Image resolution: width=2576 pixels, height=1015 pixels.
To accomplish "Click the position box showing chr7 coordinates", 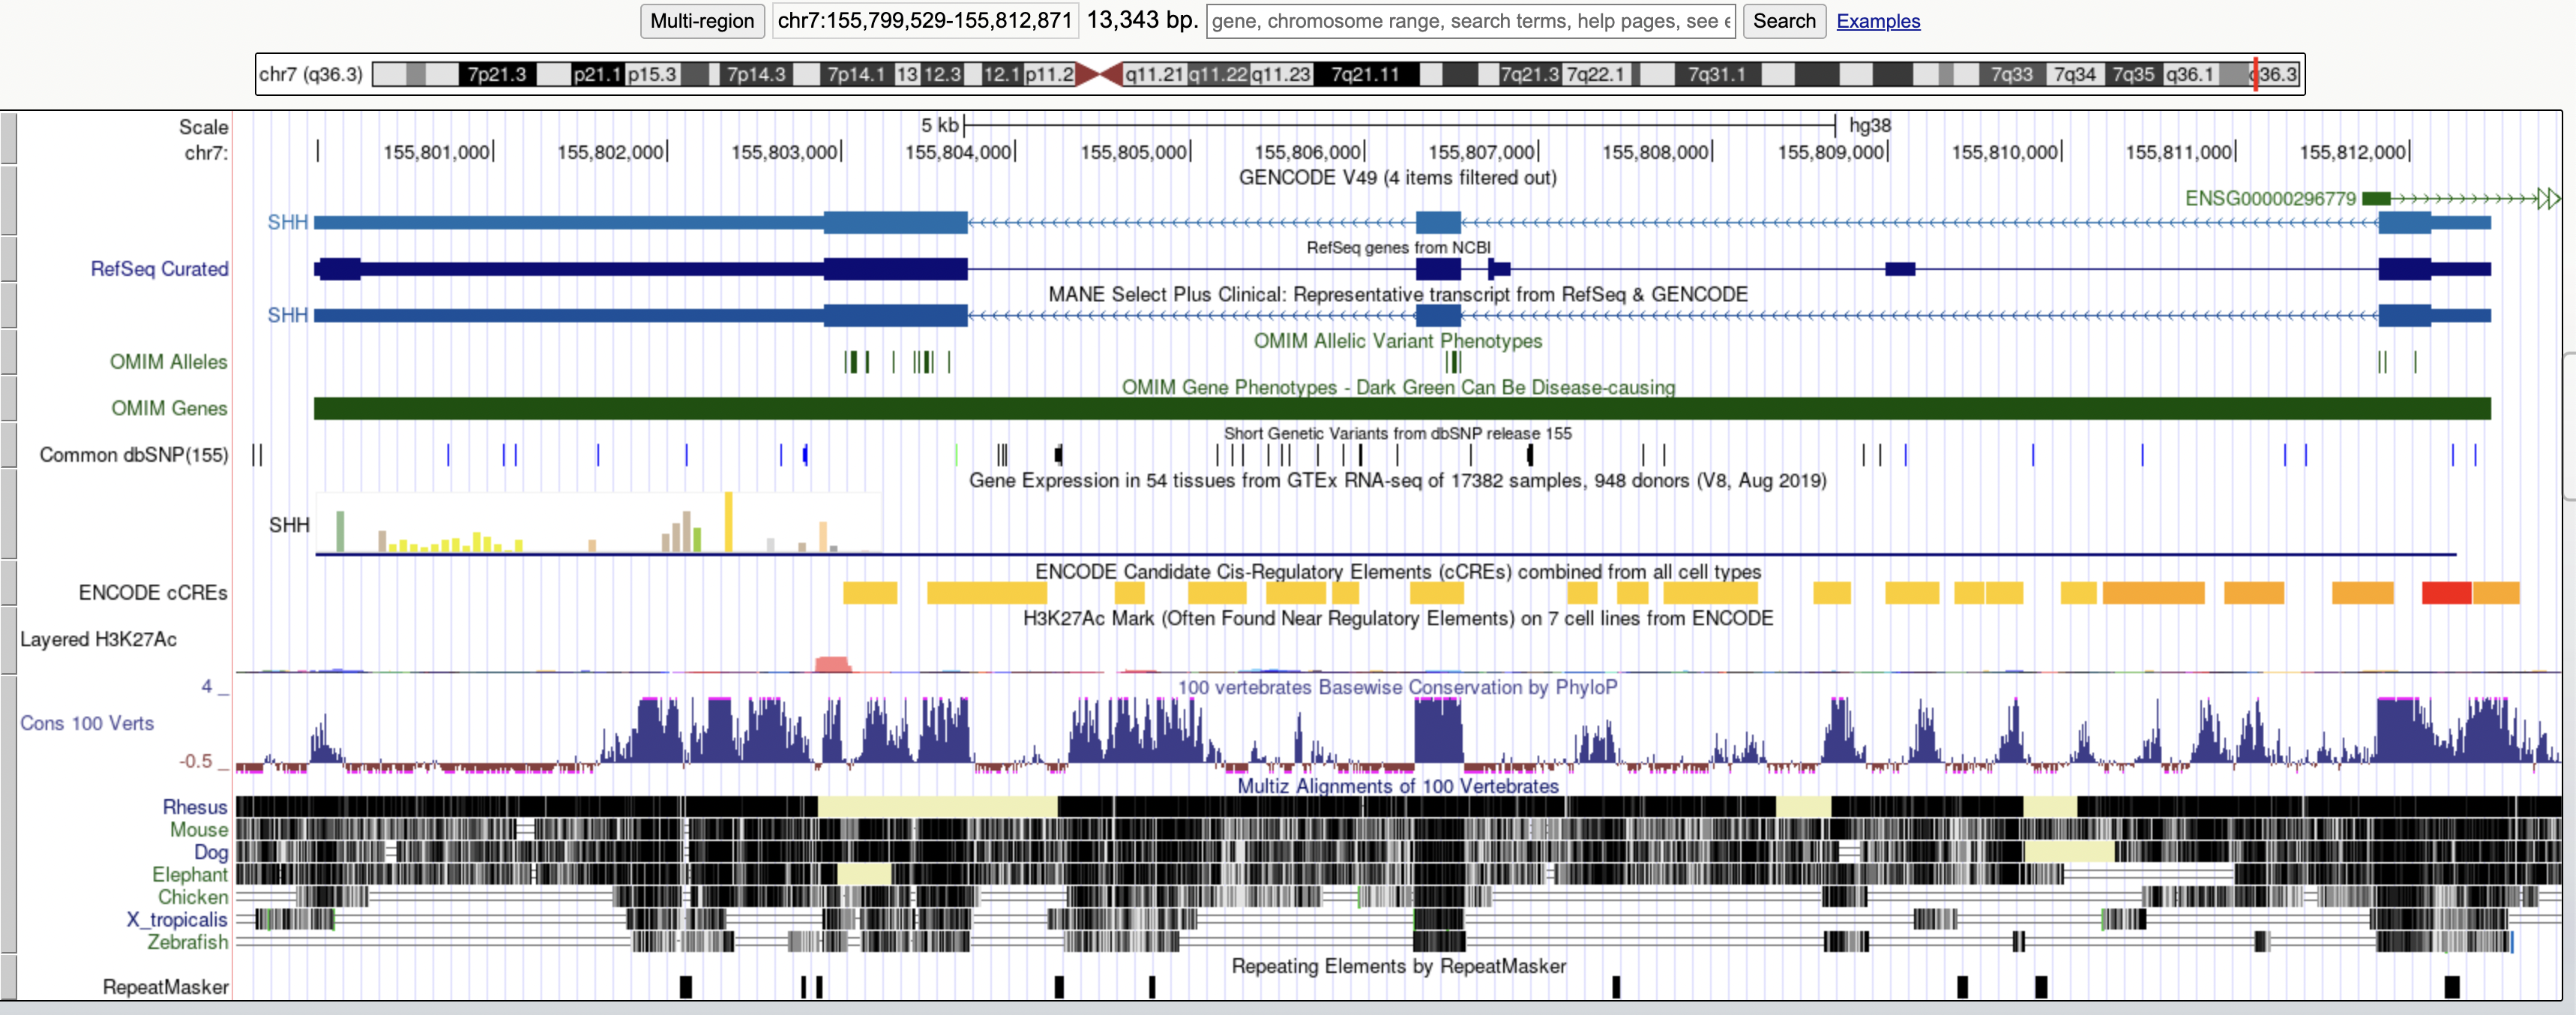I will [x=925, y=20].
